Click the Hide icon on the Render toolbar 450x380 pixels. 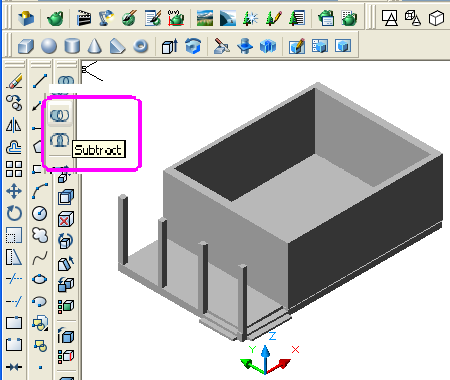(x=26, y=18)
